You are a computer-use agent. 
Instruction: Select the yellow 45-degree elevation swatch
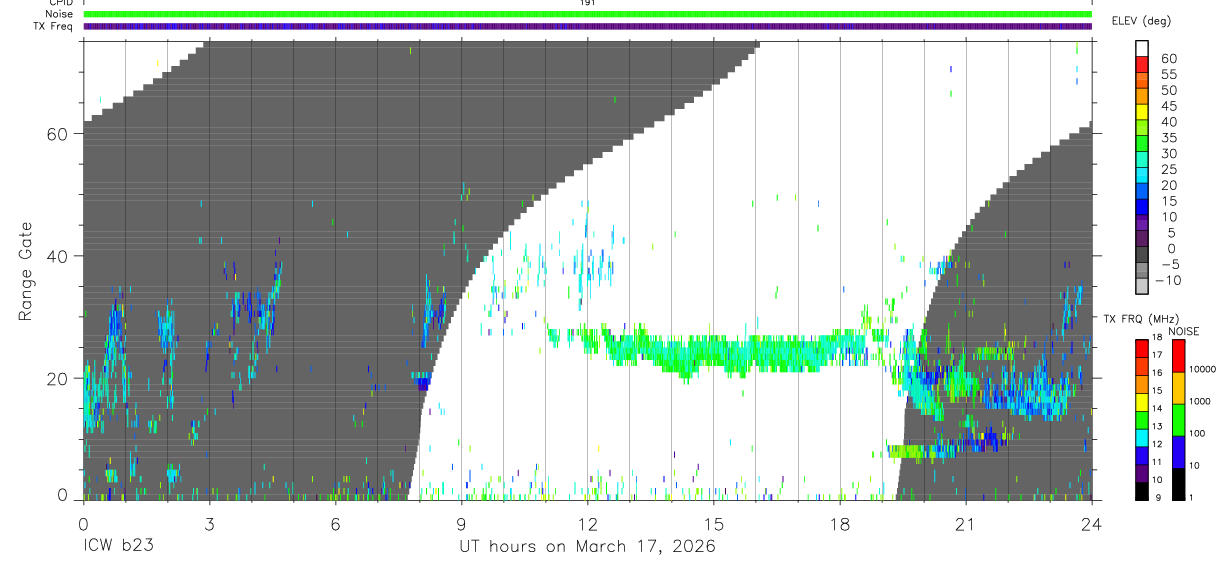1142,112
